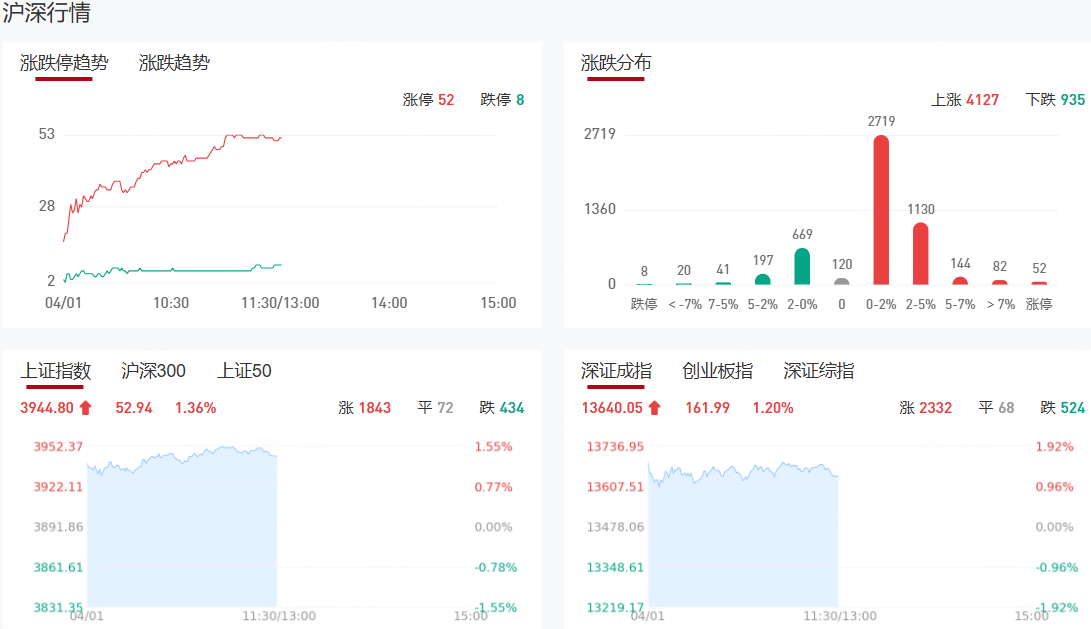Click the 下跌 935 total label
This screenshot has height=629, width=1091.
(1055, 100)
